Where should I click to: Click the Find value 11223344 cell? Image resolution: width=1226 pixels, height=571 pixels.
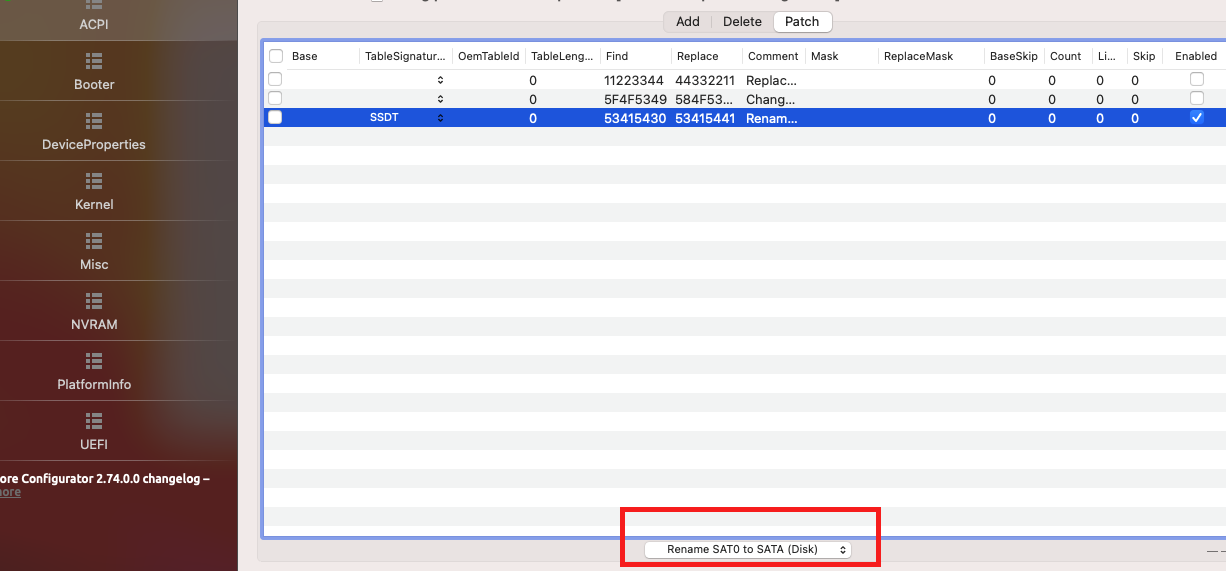click(634, 80)
